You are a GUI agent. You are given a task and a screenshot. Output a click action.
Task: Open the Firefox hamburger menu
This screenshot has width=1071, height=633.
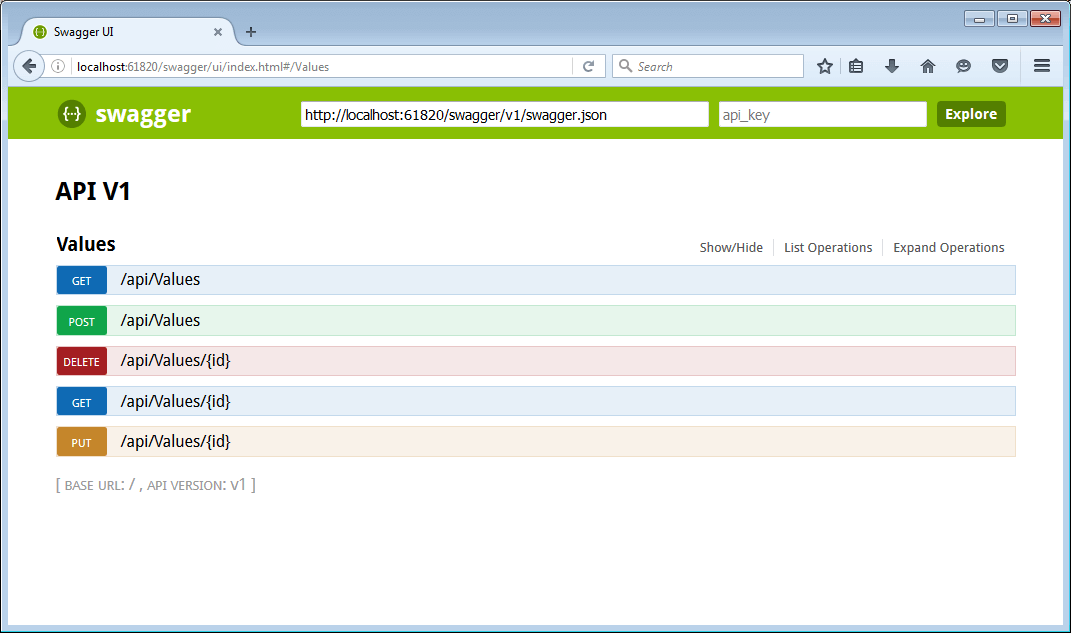(x=1041, y=66)
